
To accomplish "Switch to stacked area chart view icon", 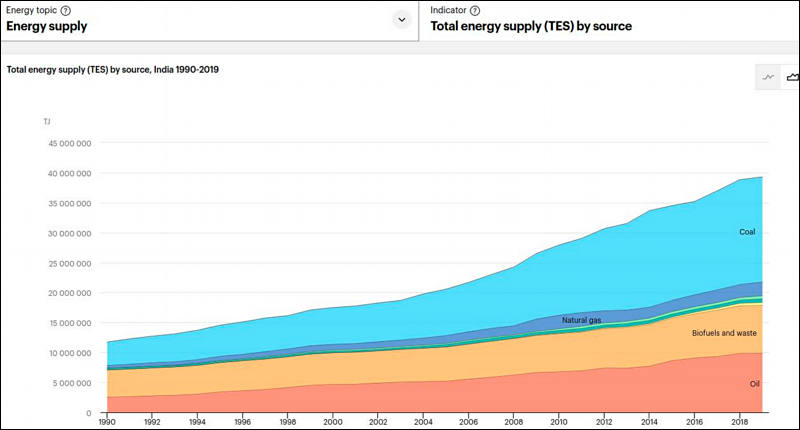I will pos(792,77).
